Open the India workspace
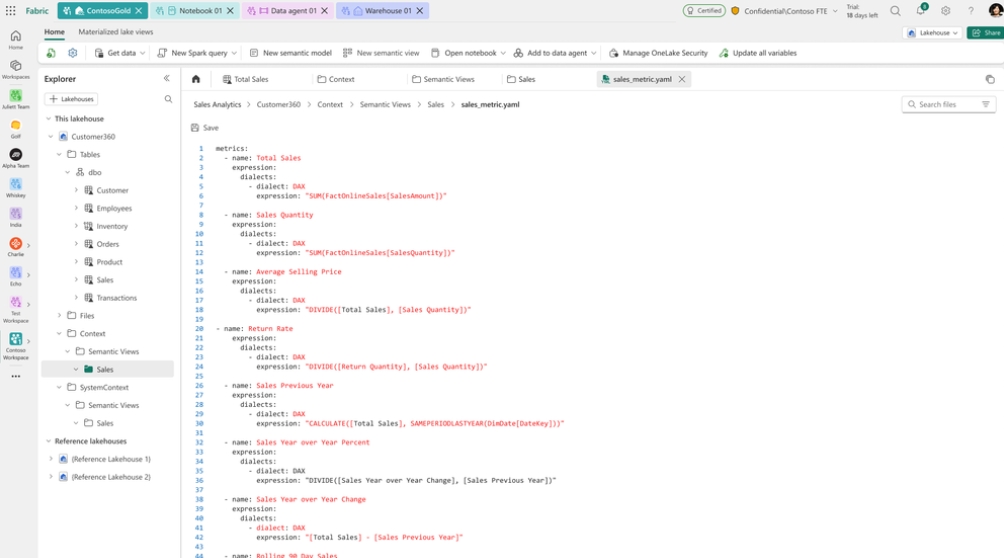The width and height of the screenshot is (1004, 558). 15,217
